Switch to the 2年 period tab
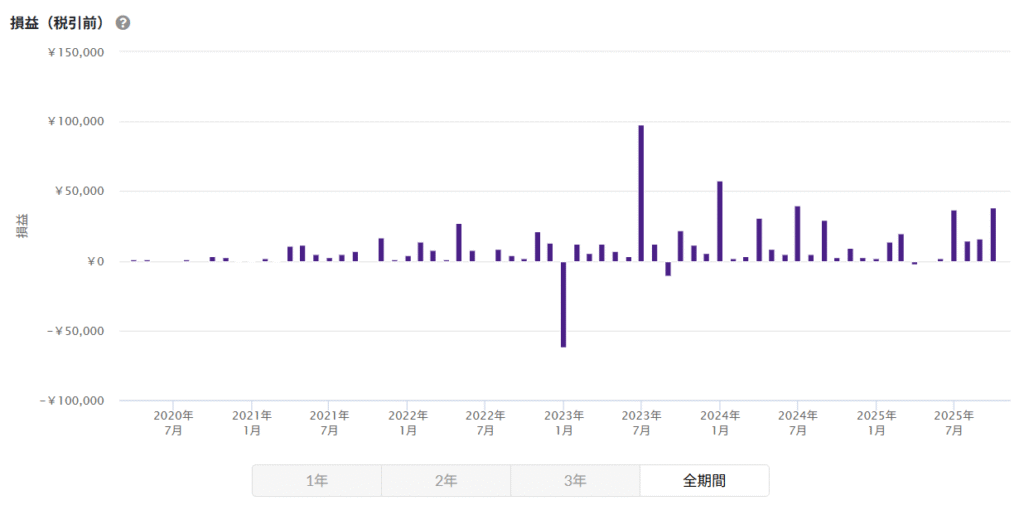 tap(445, 481)
